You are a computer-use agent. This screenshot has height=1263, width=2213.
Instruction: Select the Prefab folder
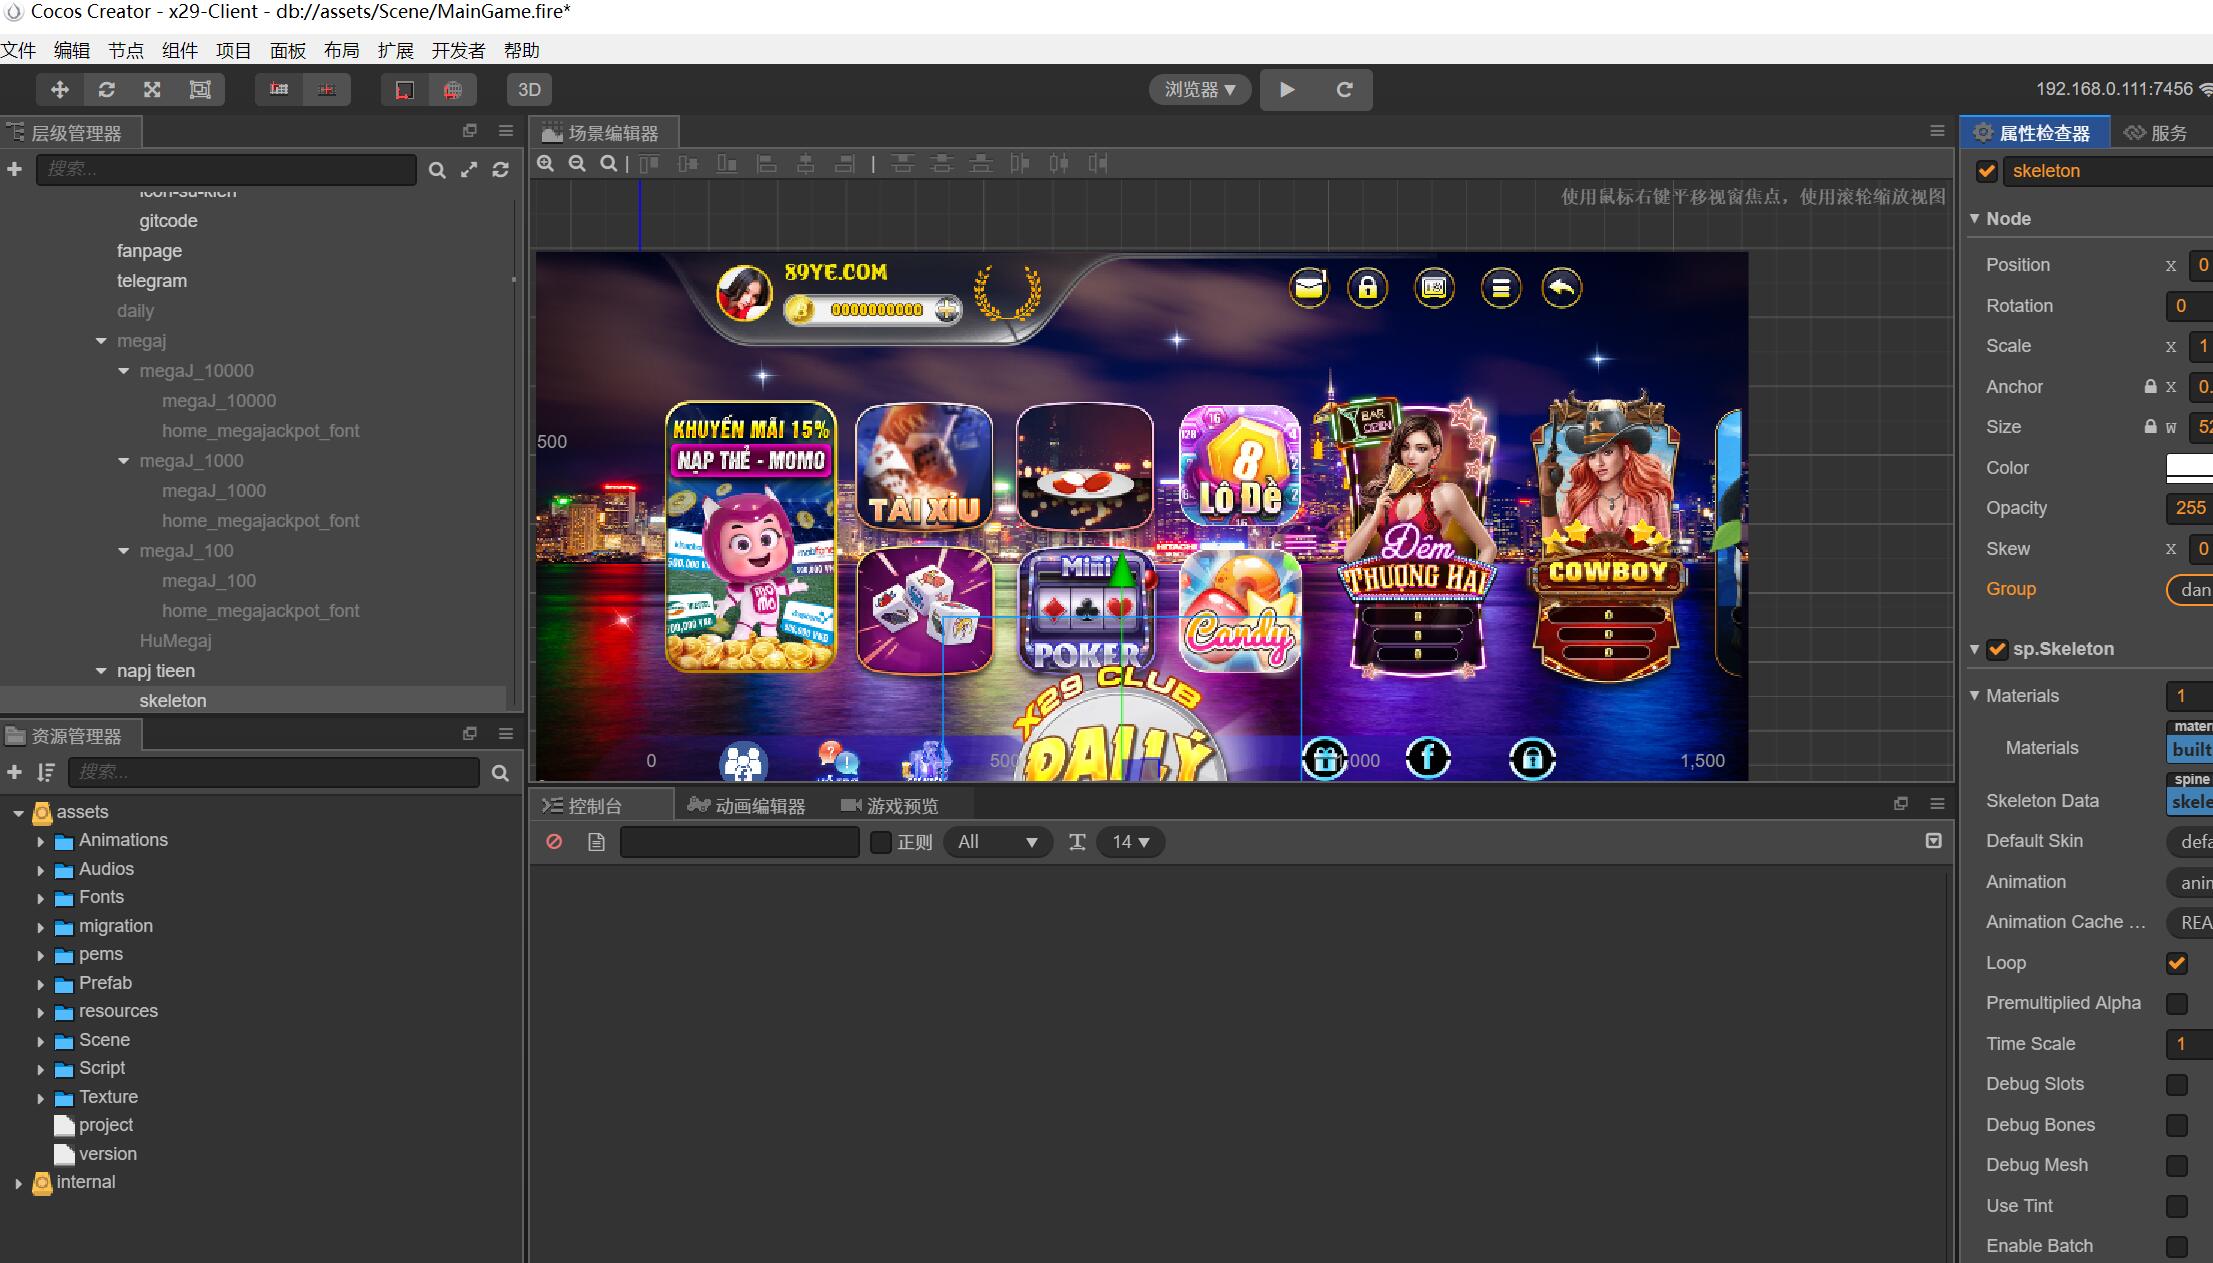[x=105, y=983]
